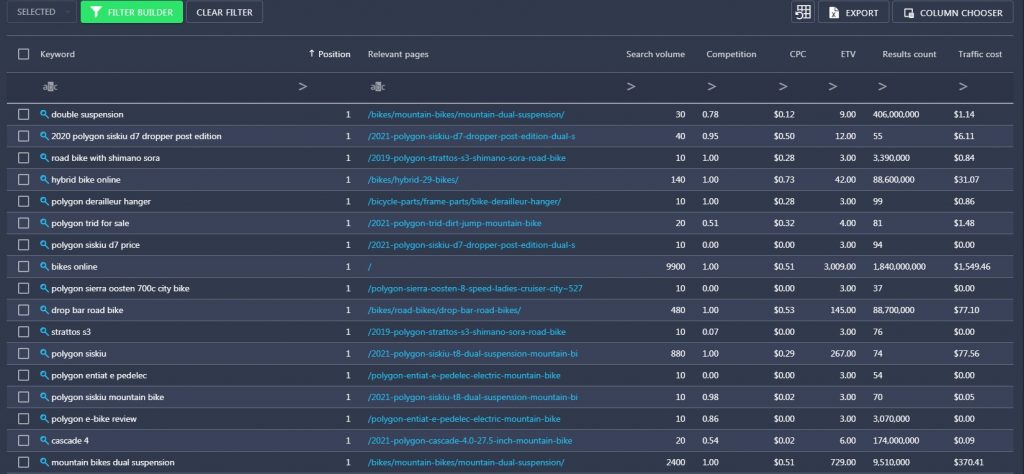1024x474 pixels.
Task: Open /bikes/hybrid-29-bikes/ page link
Action: click(x=413, y=180)
